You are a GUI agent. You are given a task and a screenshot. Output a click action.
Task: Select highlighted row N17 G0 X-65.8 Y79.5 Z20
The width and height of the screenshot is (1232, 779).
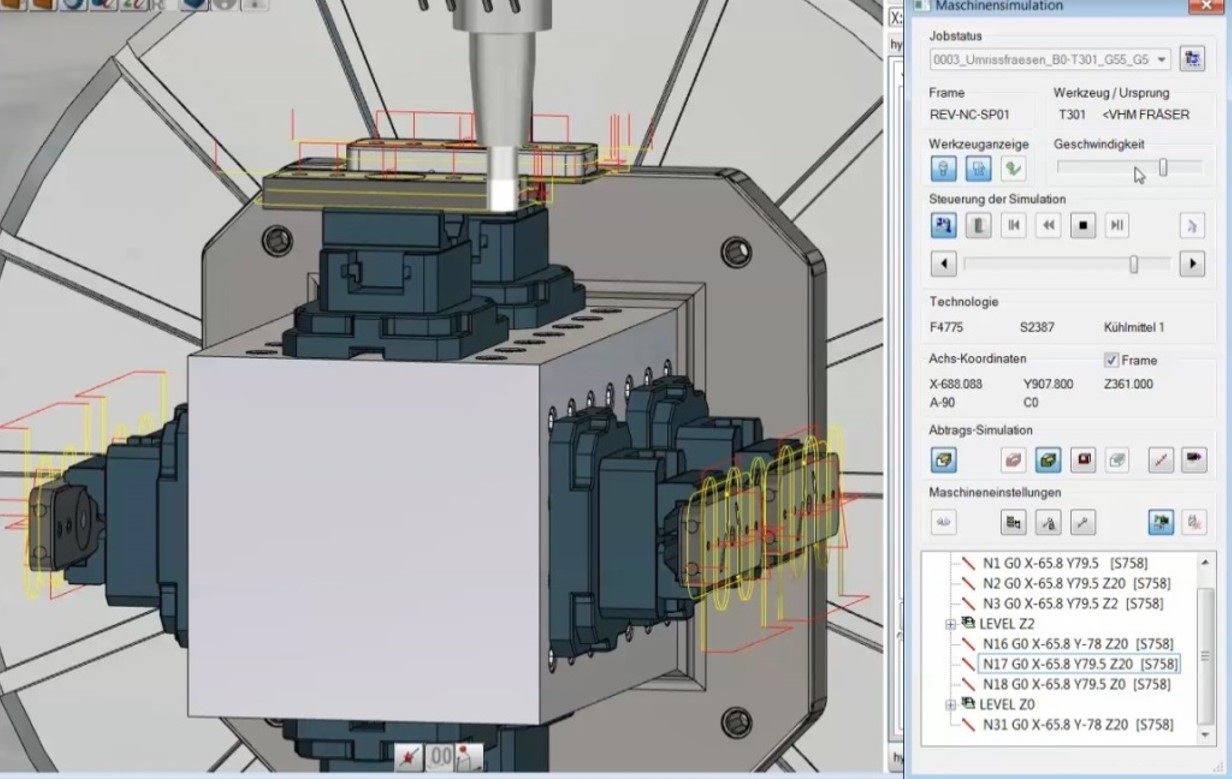pos(1079,664)
